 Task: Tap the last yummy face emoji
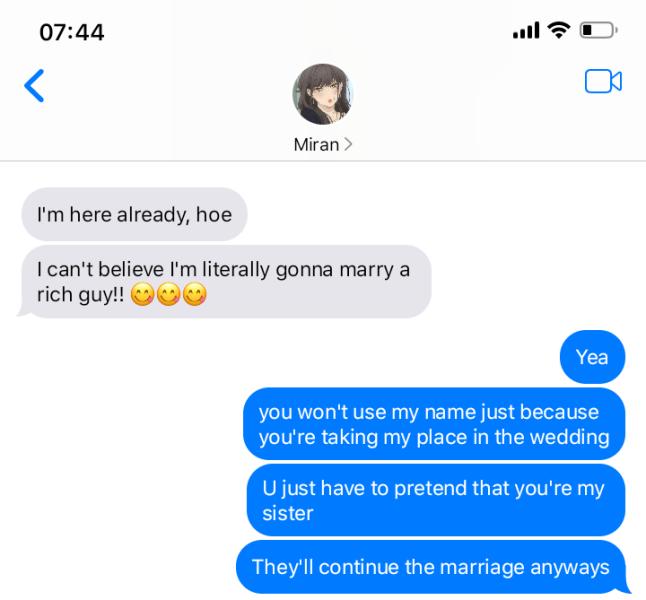coord(194,295)
